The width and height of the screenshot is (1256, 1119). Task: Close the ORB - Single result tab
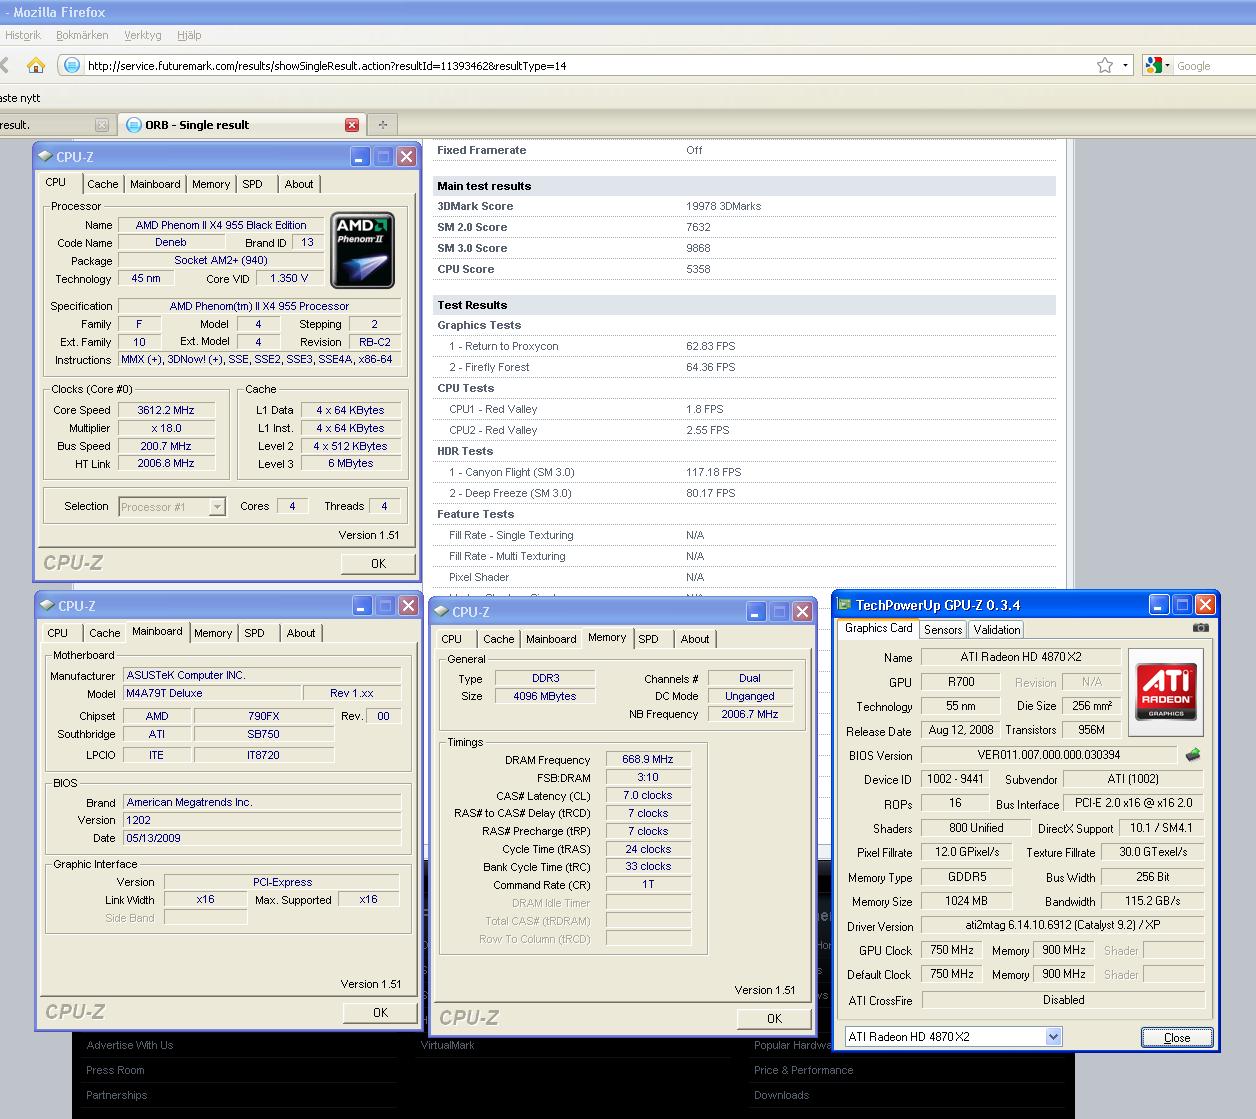pyautogui.click(x=352, y=125)
